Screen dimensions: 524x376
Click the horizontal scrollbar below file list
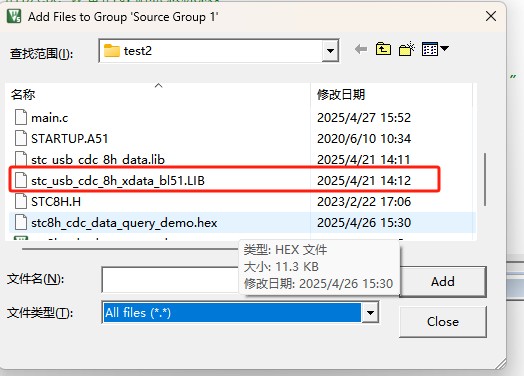130,249
